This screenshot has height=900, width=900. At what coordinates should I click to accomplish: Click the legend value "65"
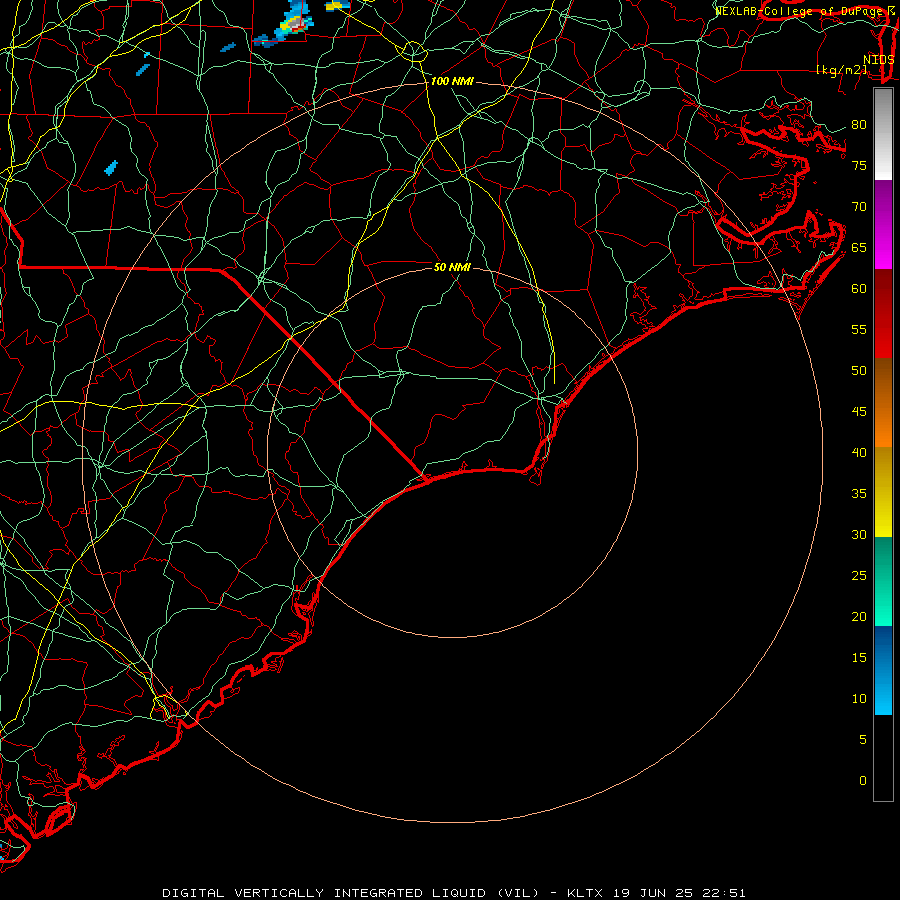pos(859,248)
